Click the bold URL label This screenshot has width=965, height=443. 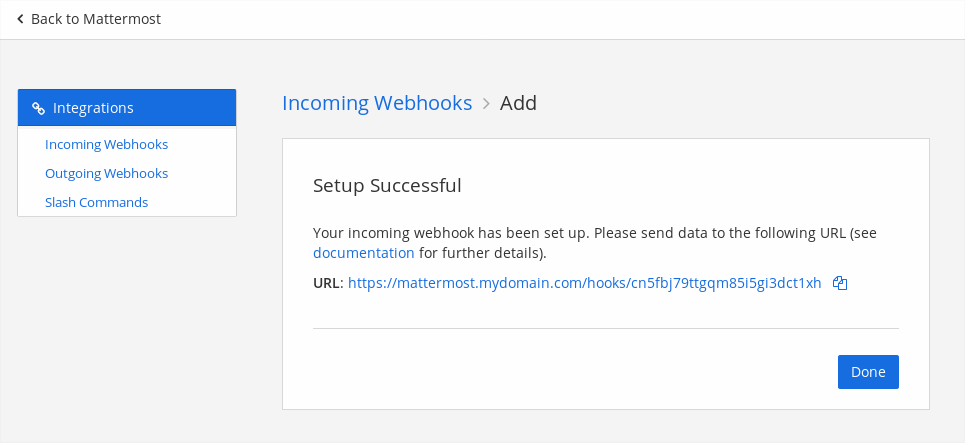(328, 283)
